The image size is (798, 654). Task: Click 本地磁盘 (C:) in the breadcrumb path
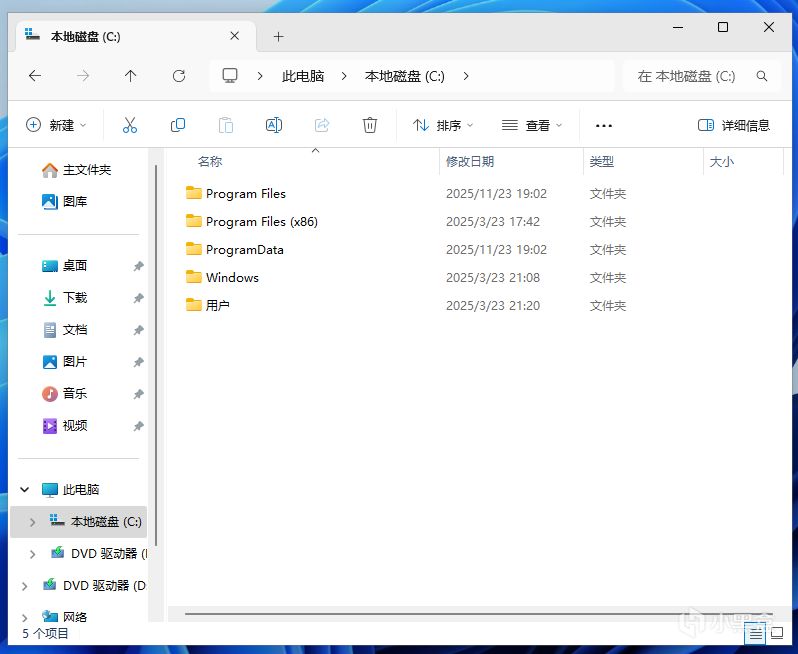click(x=405, y=76)
